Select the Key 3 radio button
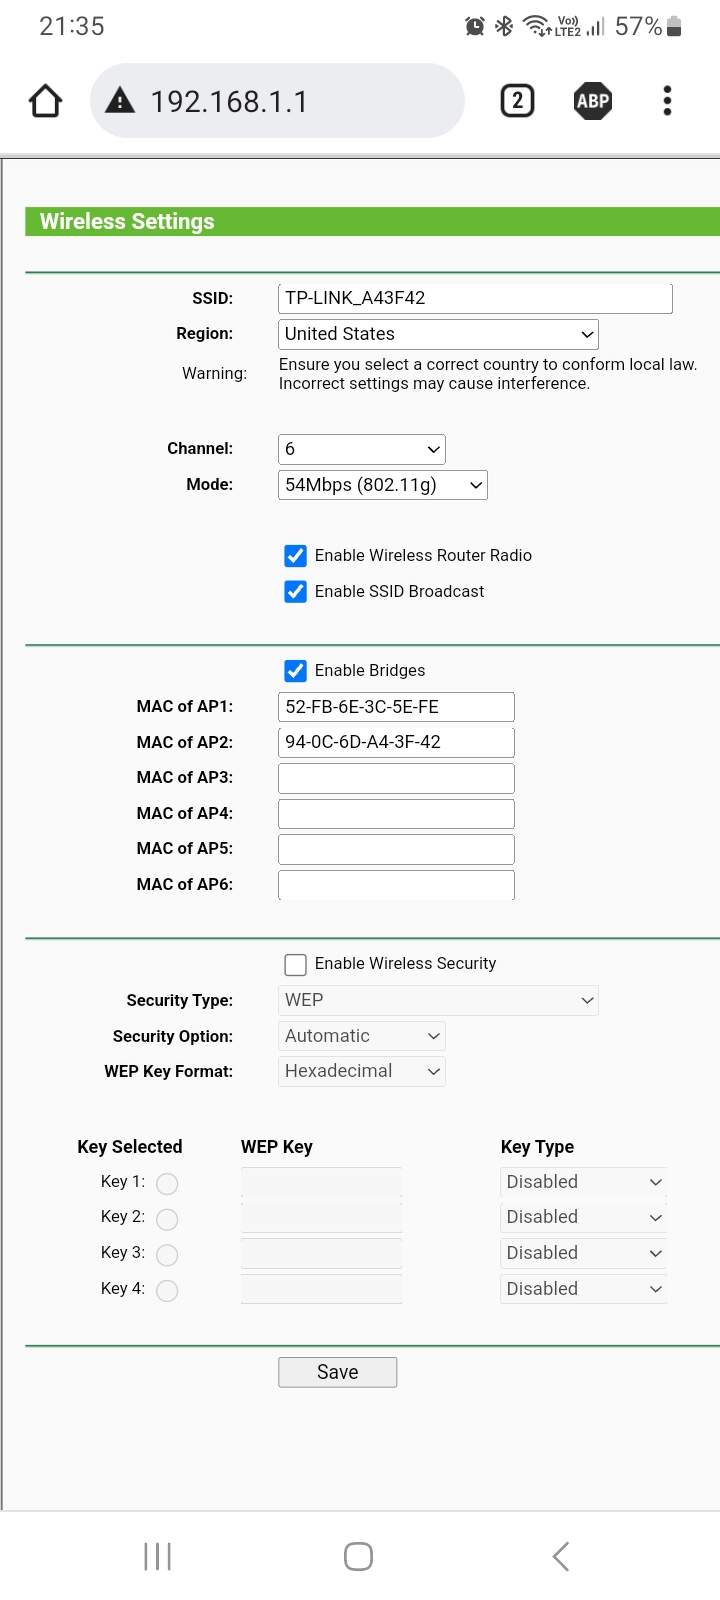 [x=167, y=1254]
